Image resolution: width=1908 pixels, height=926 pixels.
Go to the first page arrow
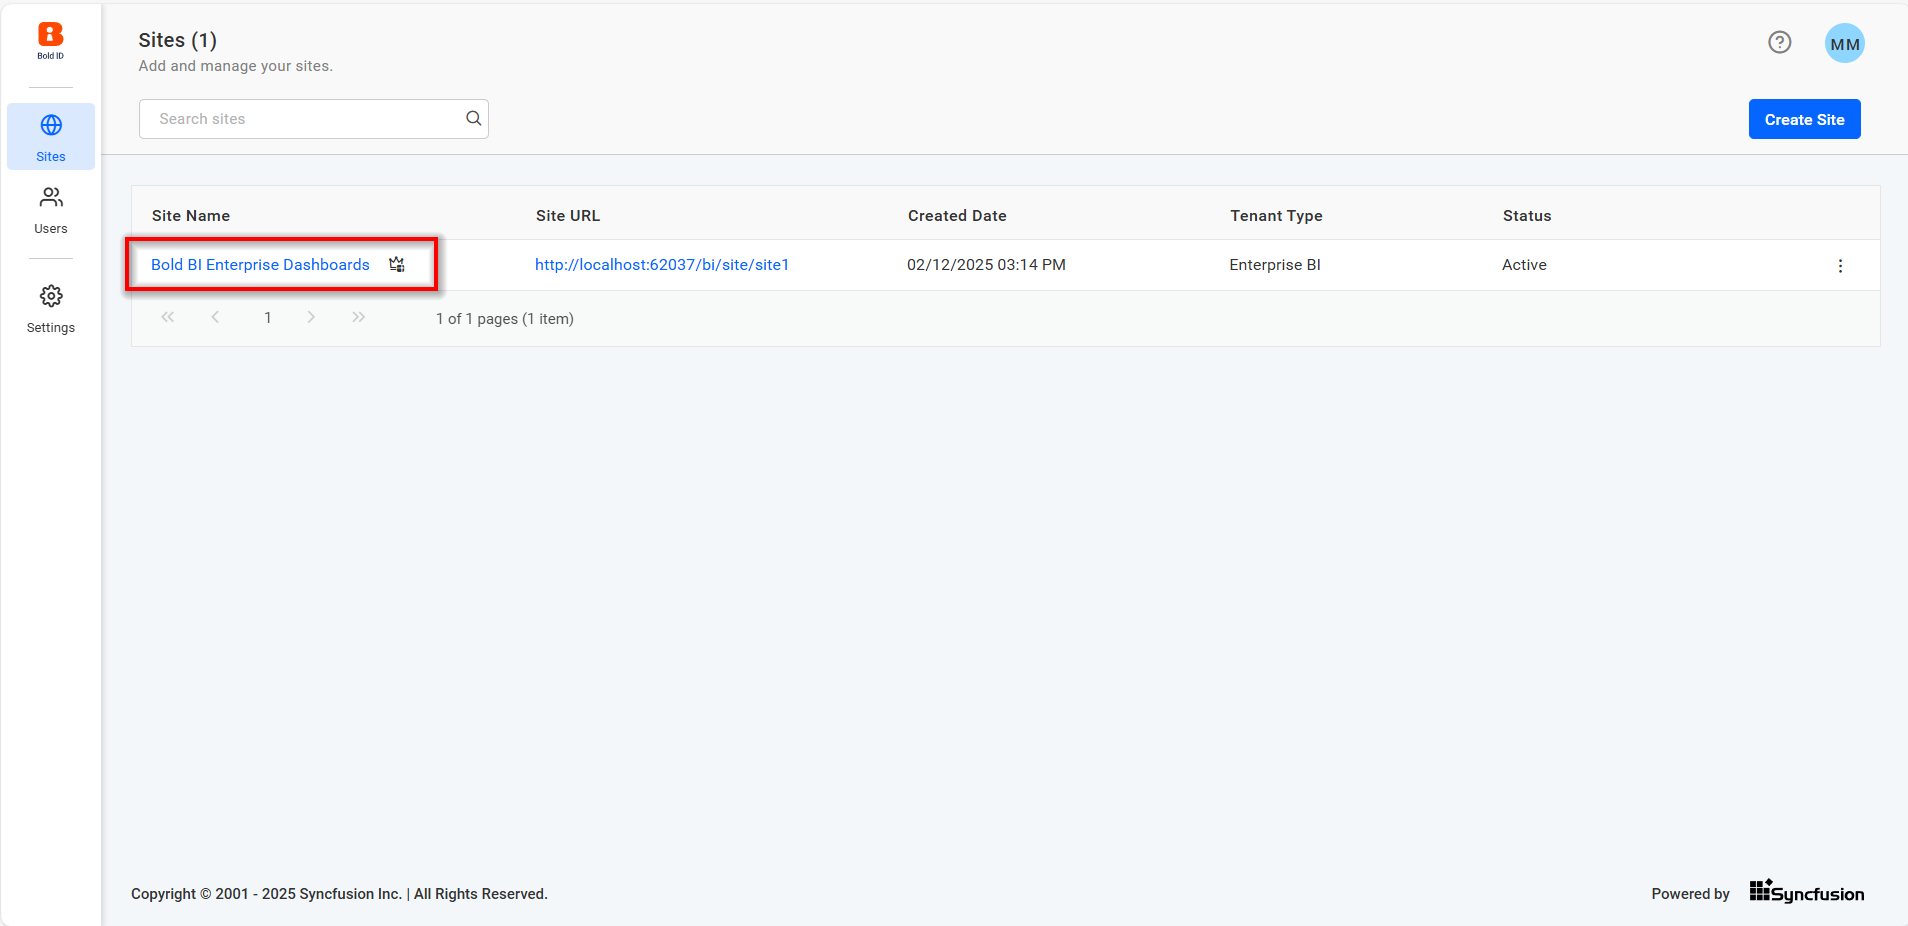pos(168,318)
